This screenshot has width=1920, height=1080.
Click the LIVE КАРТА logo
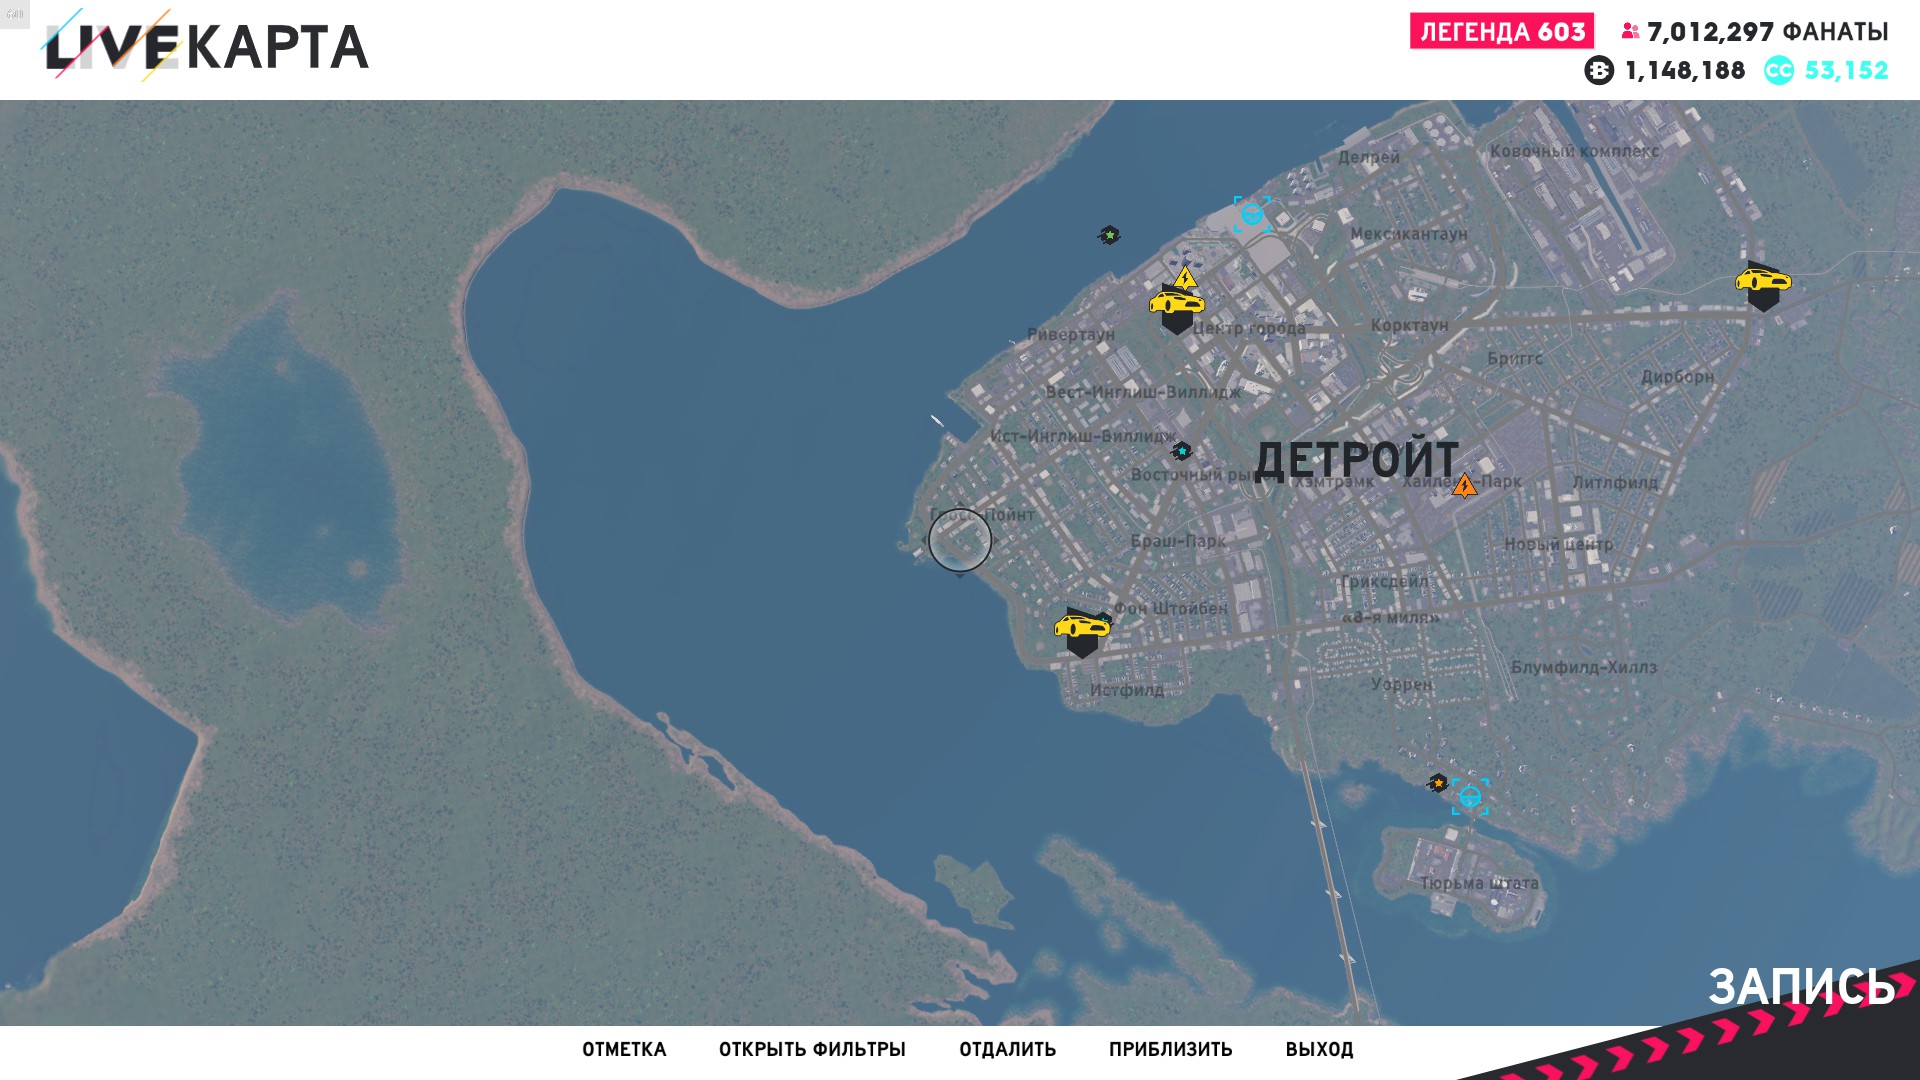[206, 46]
